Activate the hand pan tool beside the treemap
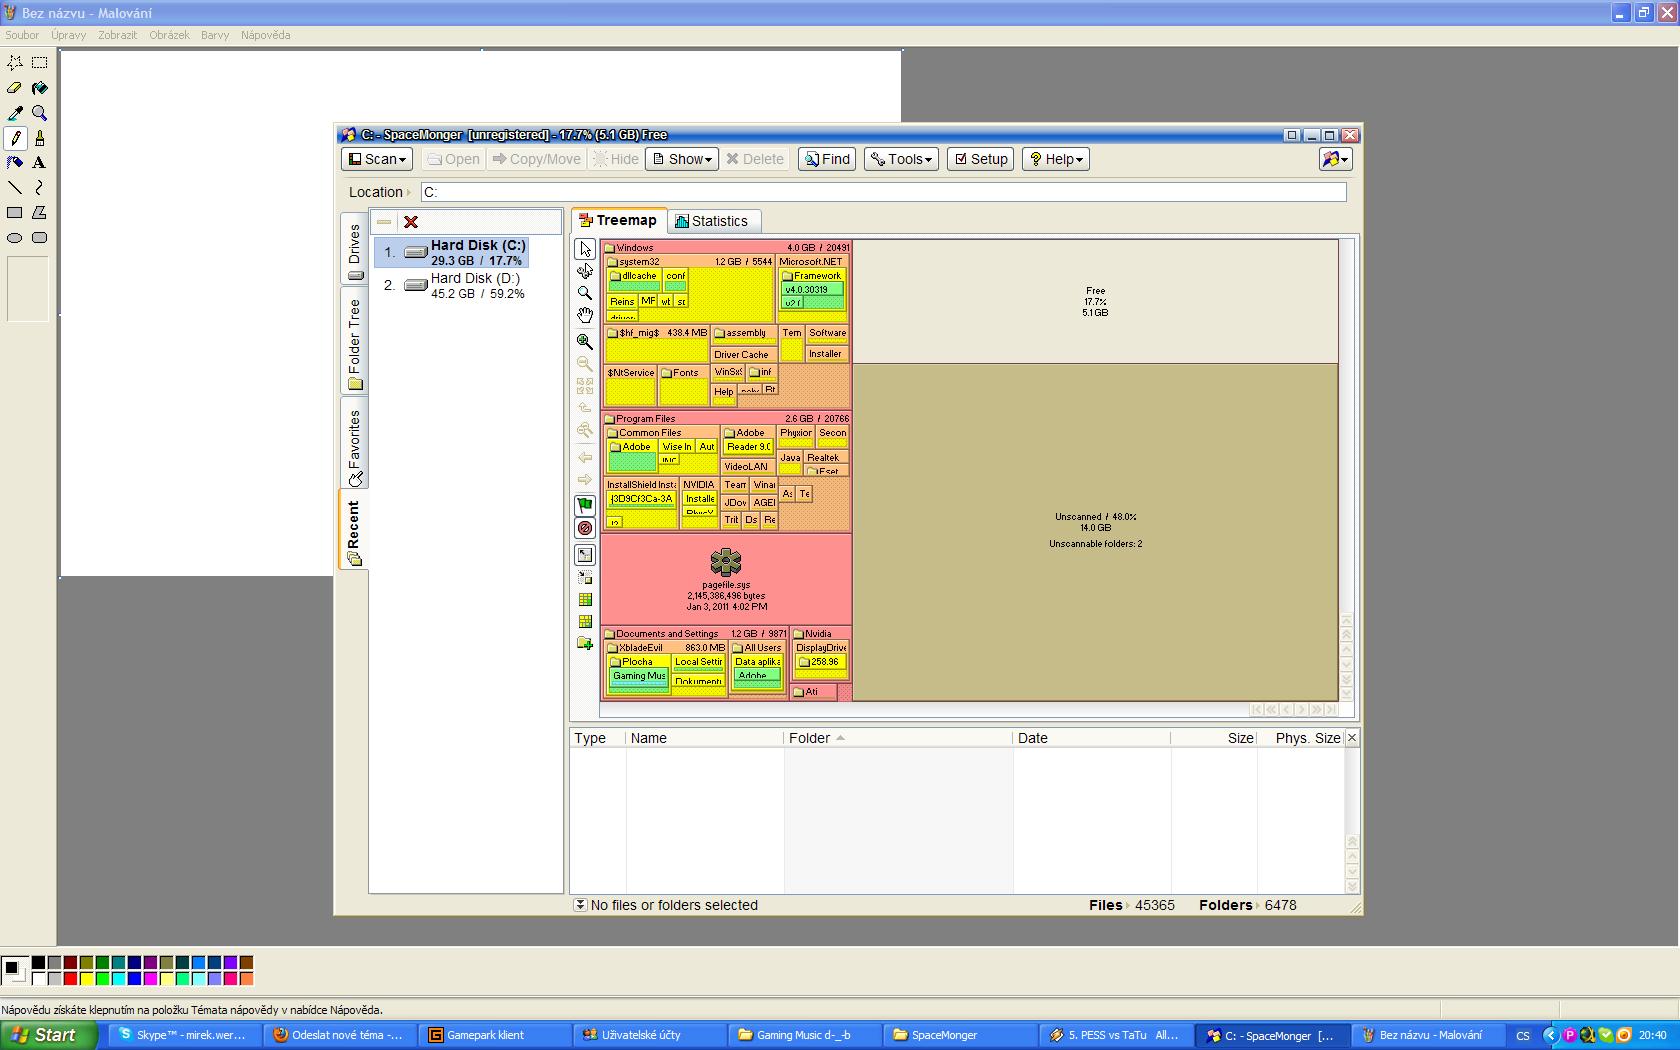This screenshot has height=1050, width=1680. tap(585, 316)
